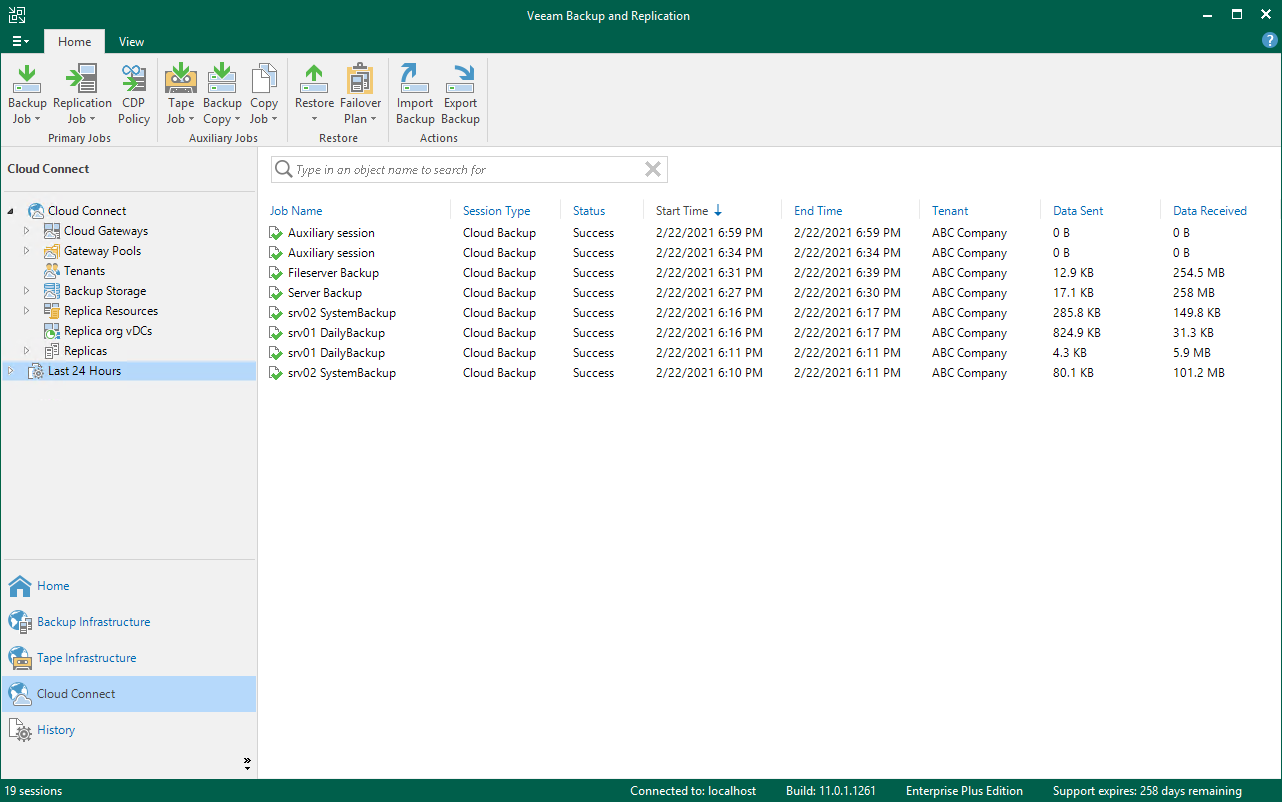Sort by Data Received column
This screenshot has width=1282, height=802.
coord(1210,211)
